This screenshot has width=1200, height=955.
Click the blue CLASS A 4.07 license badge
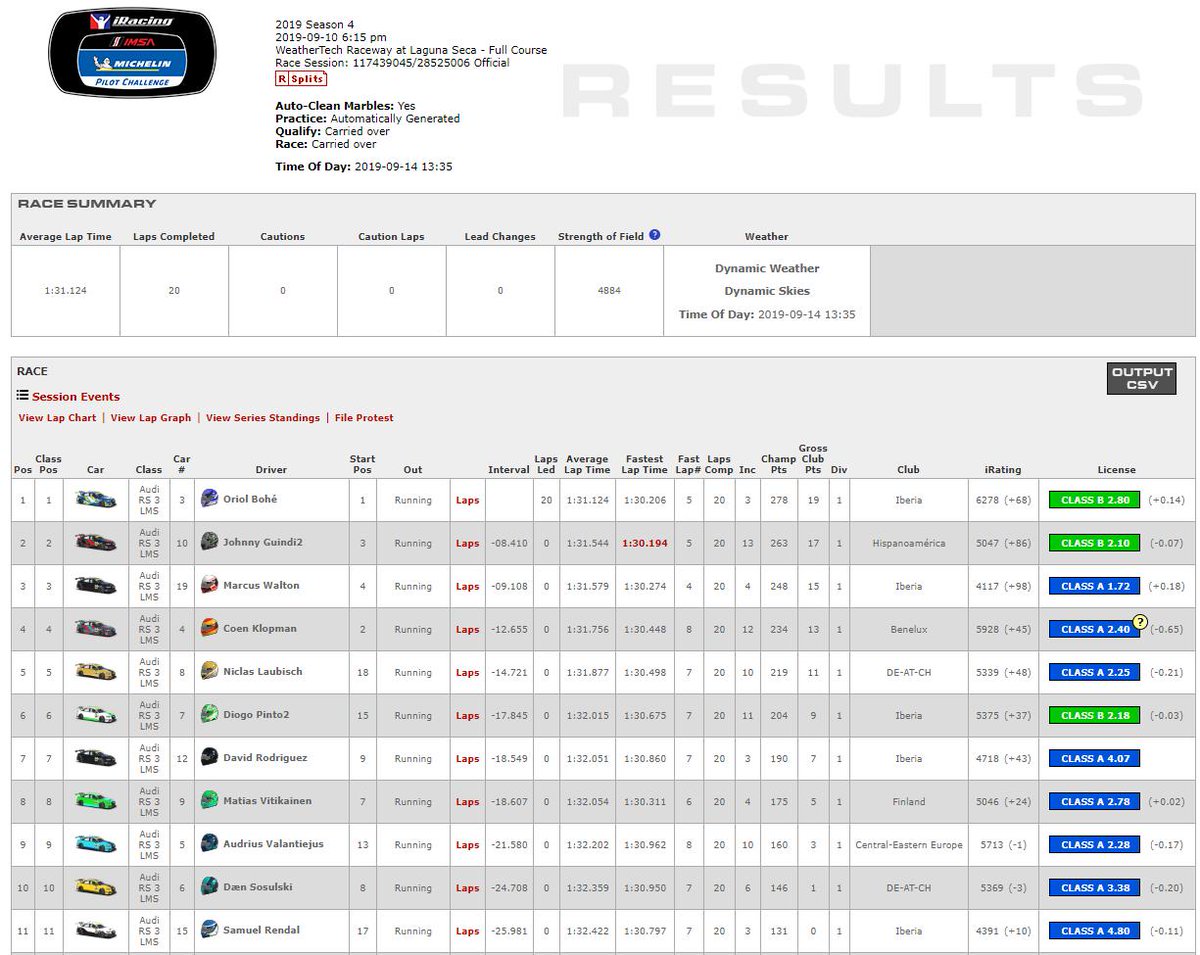coord(1095,758)
